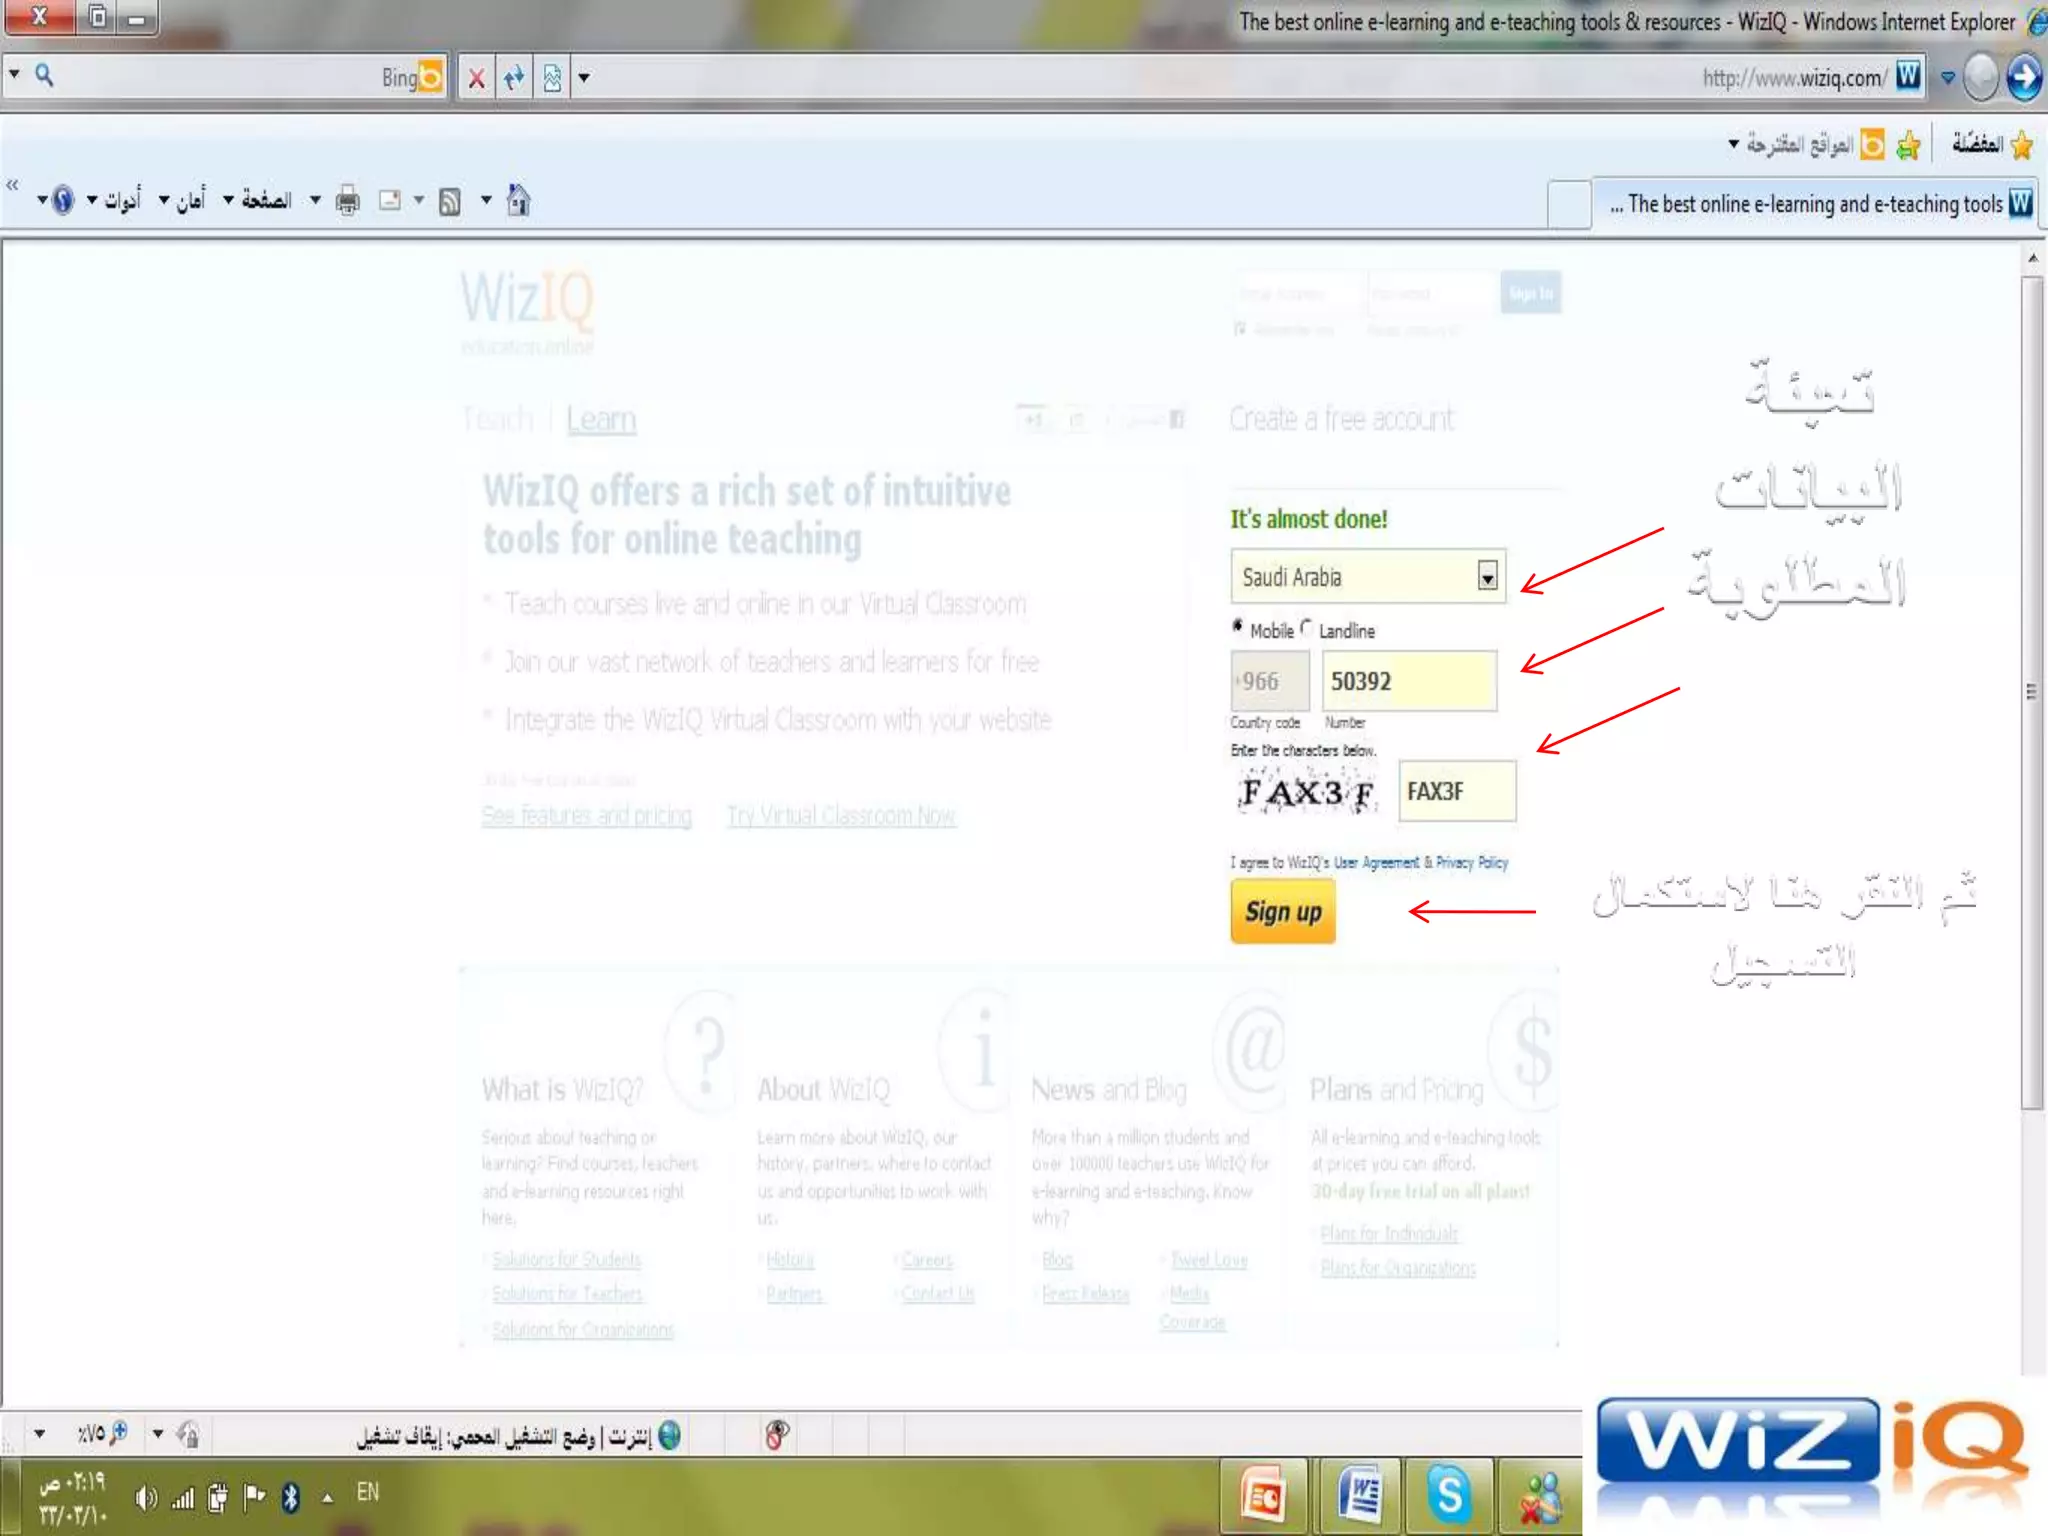Click the search magnifier icon
The image size is (2048, 1536).
(44, 75)
